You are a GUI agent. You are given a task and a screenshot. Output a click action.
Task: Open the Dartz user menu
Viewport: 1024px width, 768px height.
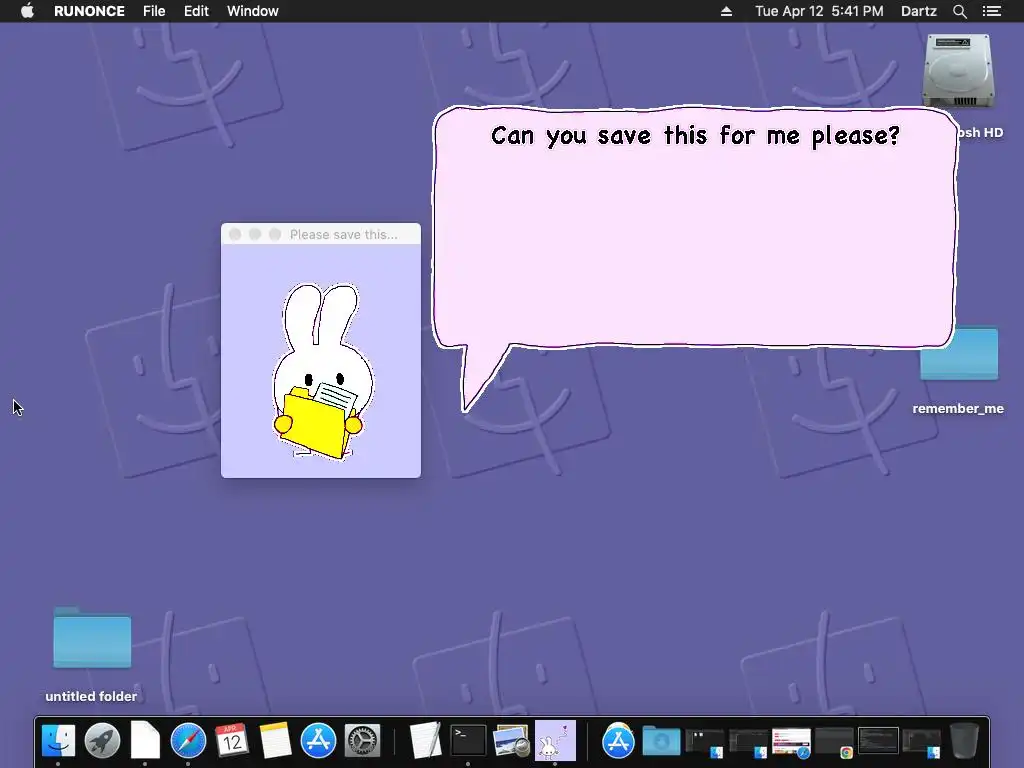918,11
